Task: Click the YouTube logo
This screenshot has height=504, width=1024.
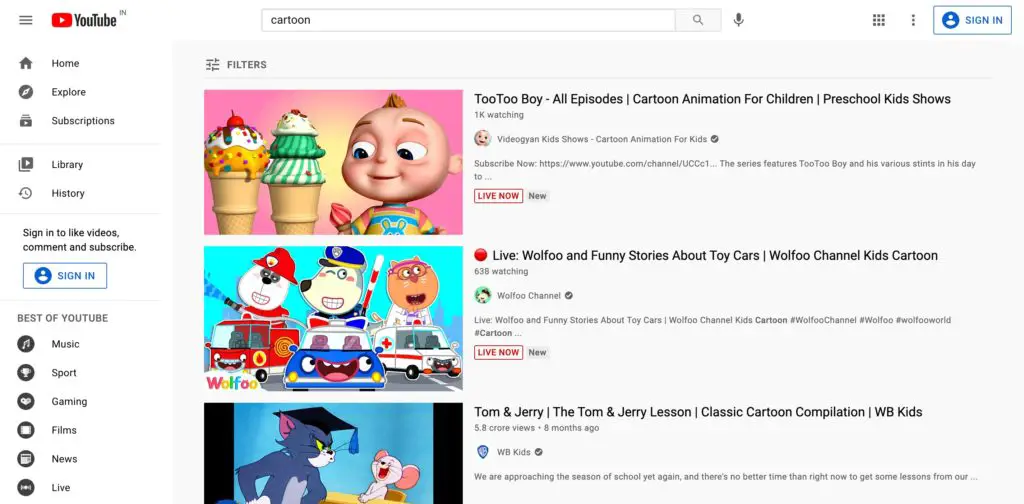Action: [x=84, y=20]
